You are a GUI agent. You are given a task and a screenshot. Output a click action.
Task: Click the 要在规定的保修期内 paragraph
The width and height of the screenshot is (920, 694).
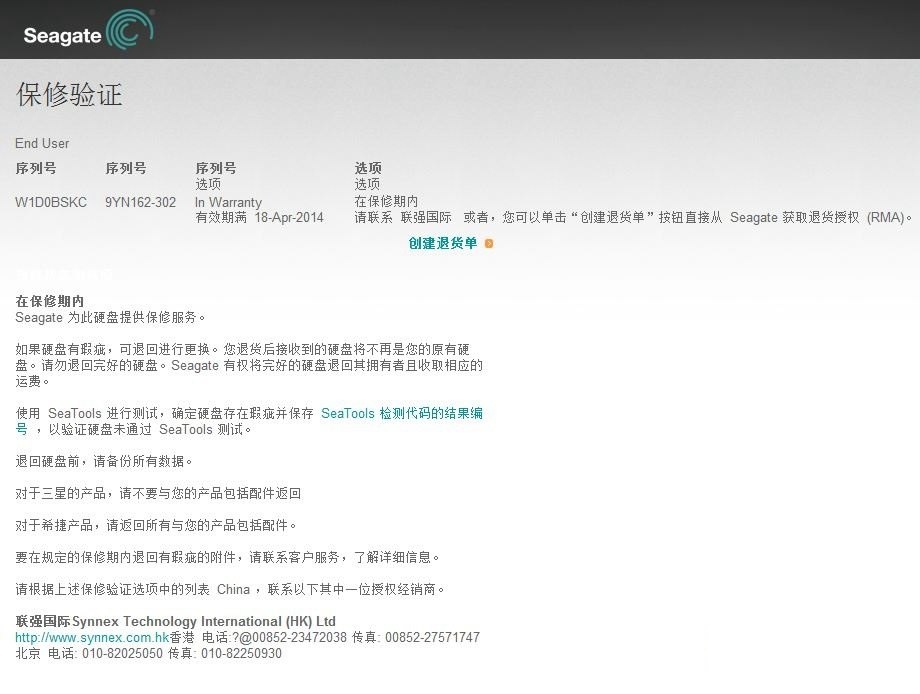coord(228,557)
